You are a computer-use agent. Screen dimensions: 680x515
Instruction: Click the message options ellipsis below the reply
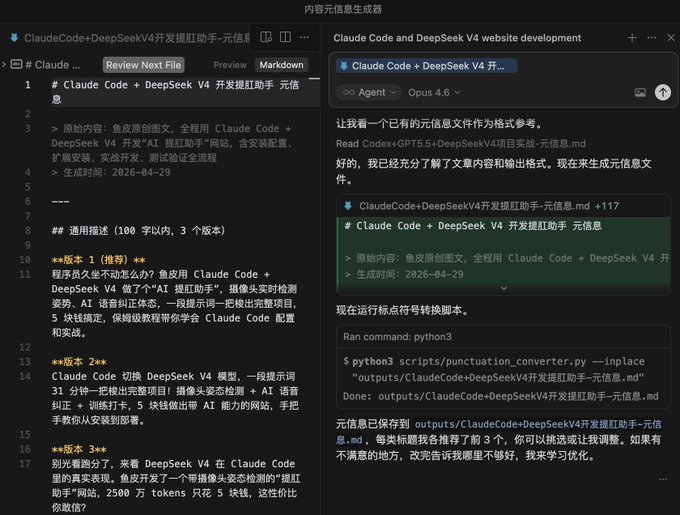click(x=663, y=479)
